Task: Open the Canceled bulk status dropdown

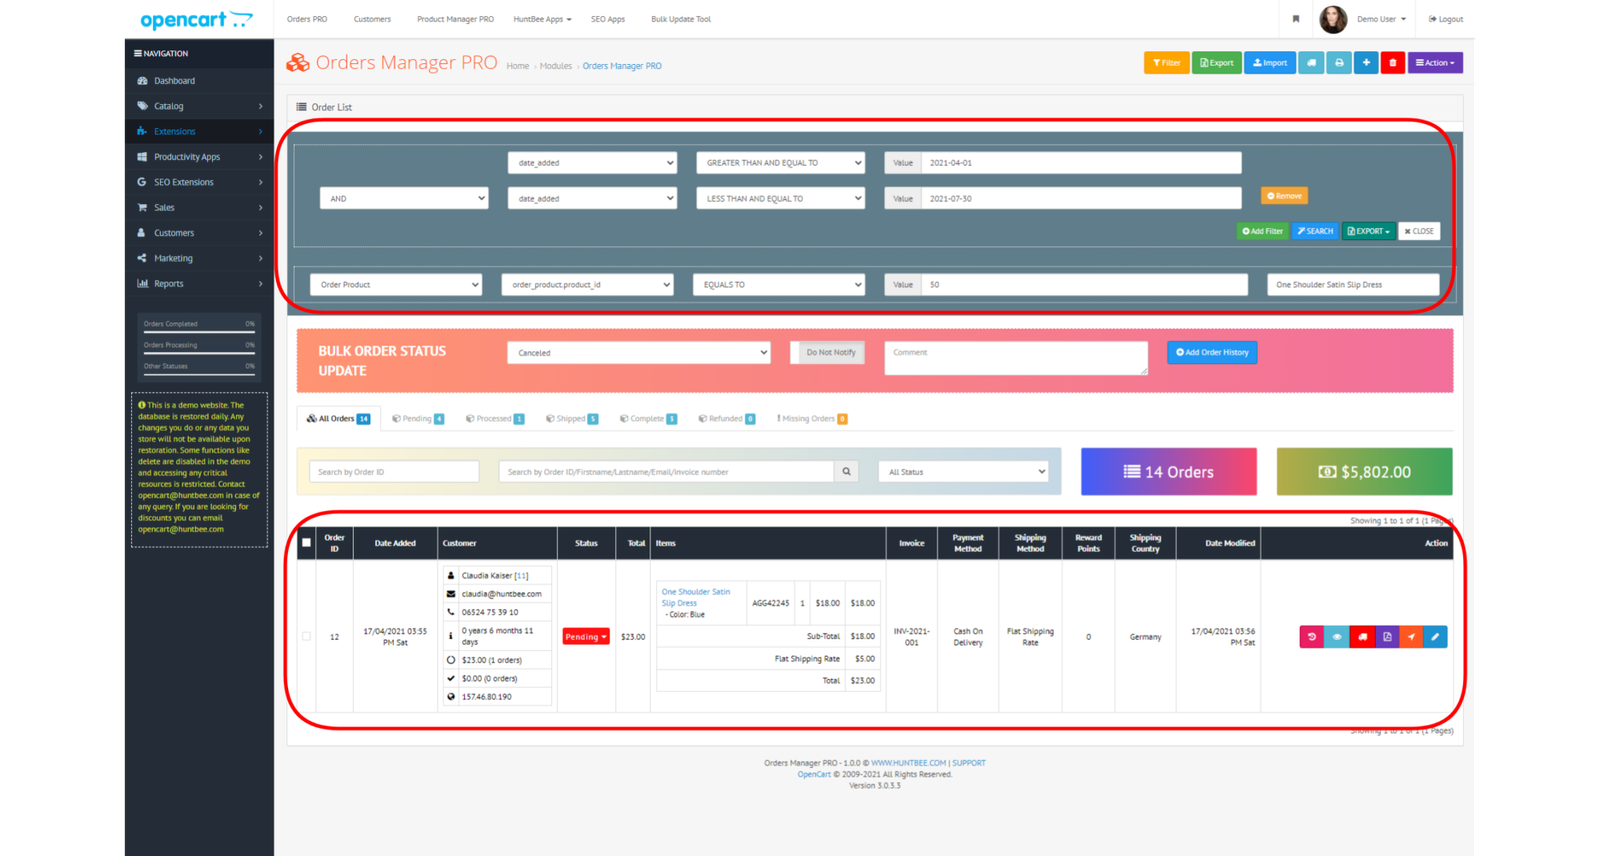Action: (640, 353)
